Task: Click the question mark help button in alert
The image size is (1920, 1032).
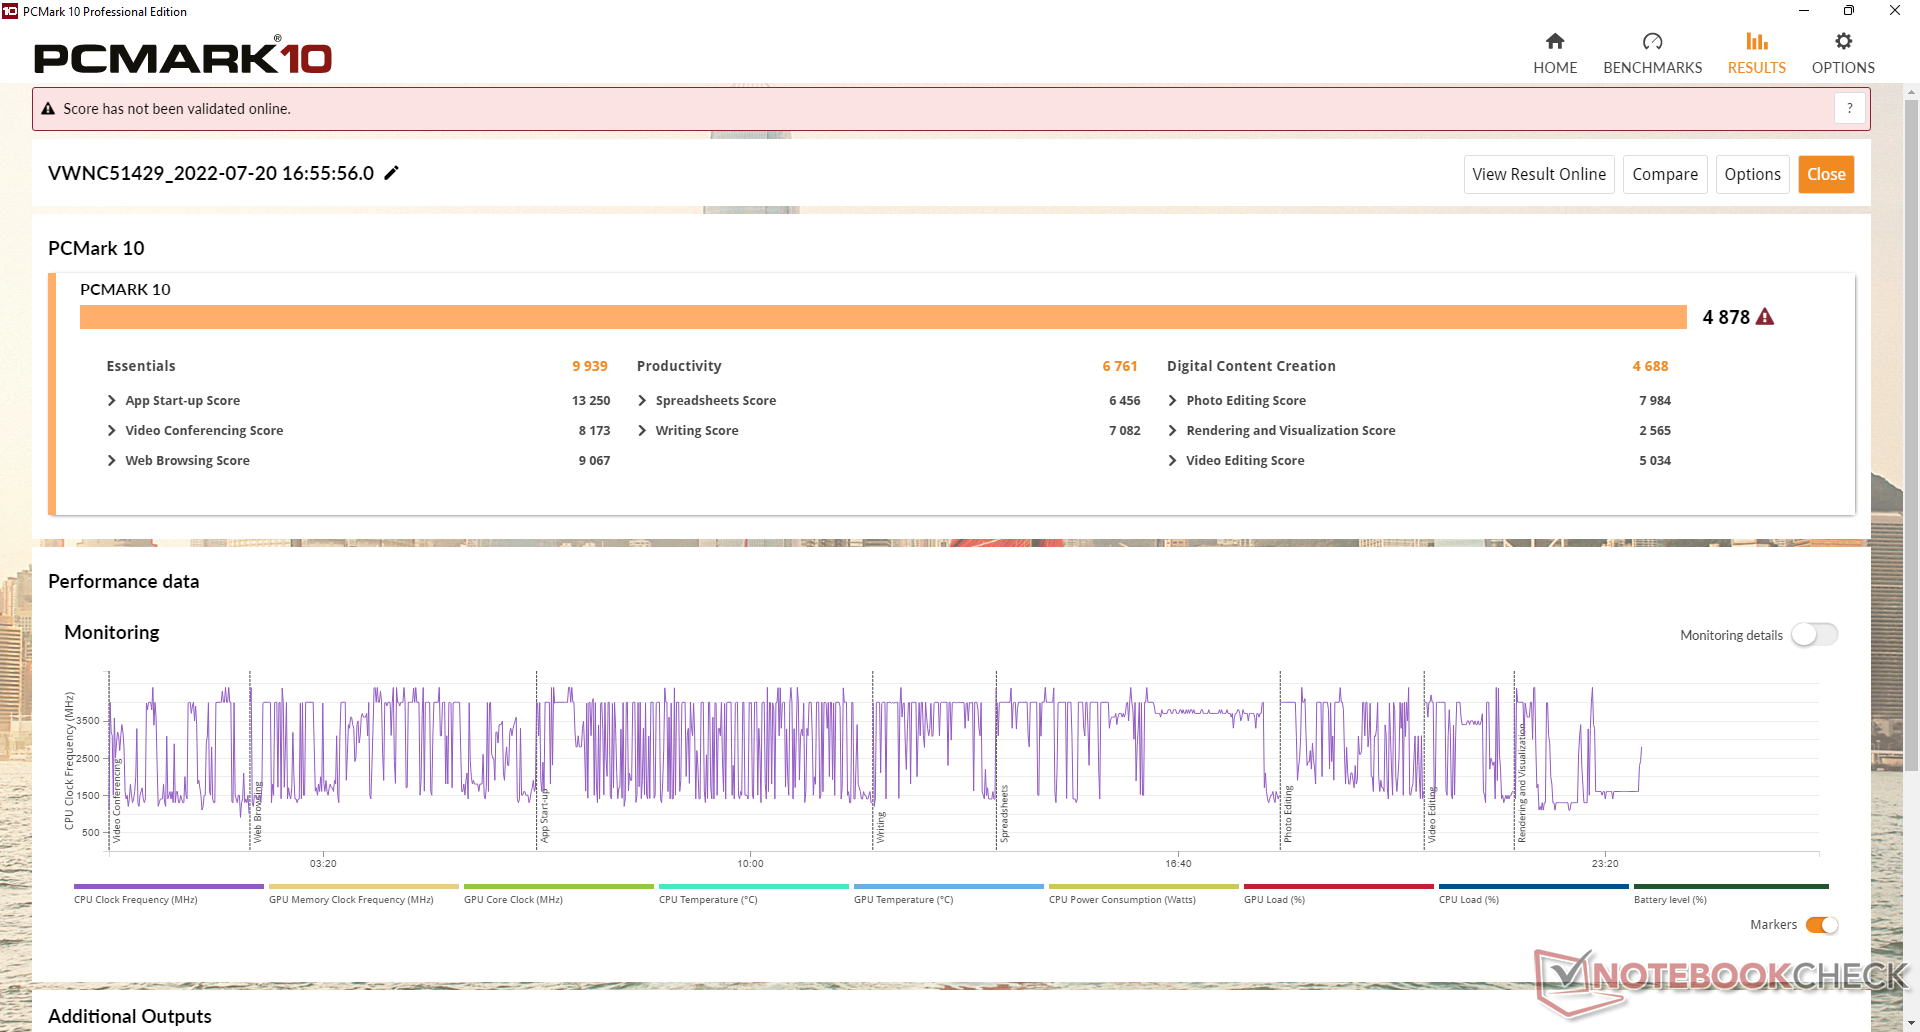Action: coord(1850,108)
